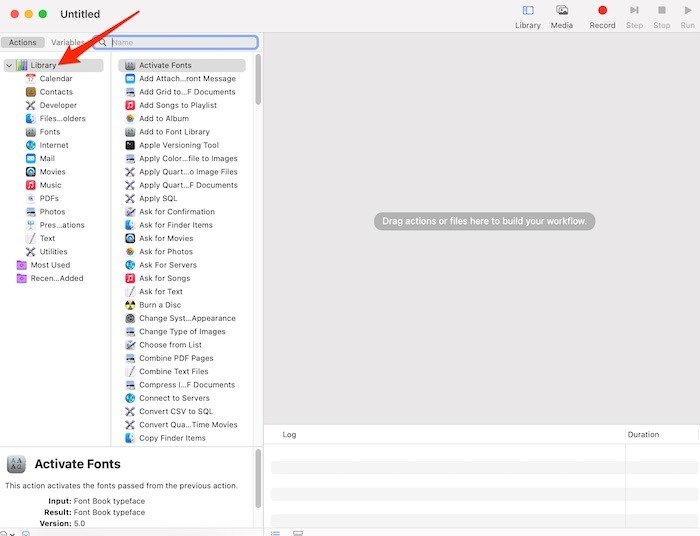This screenshot has width=700, height=536.
Task: Select the Fonts category
Action: 43,132
